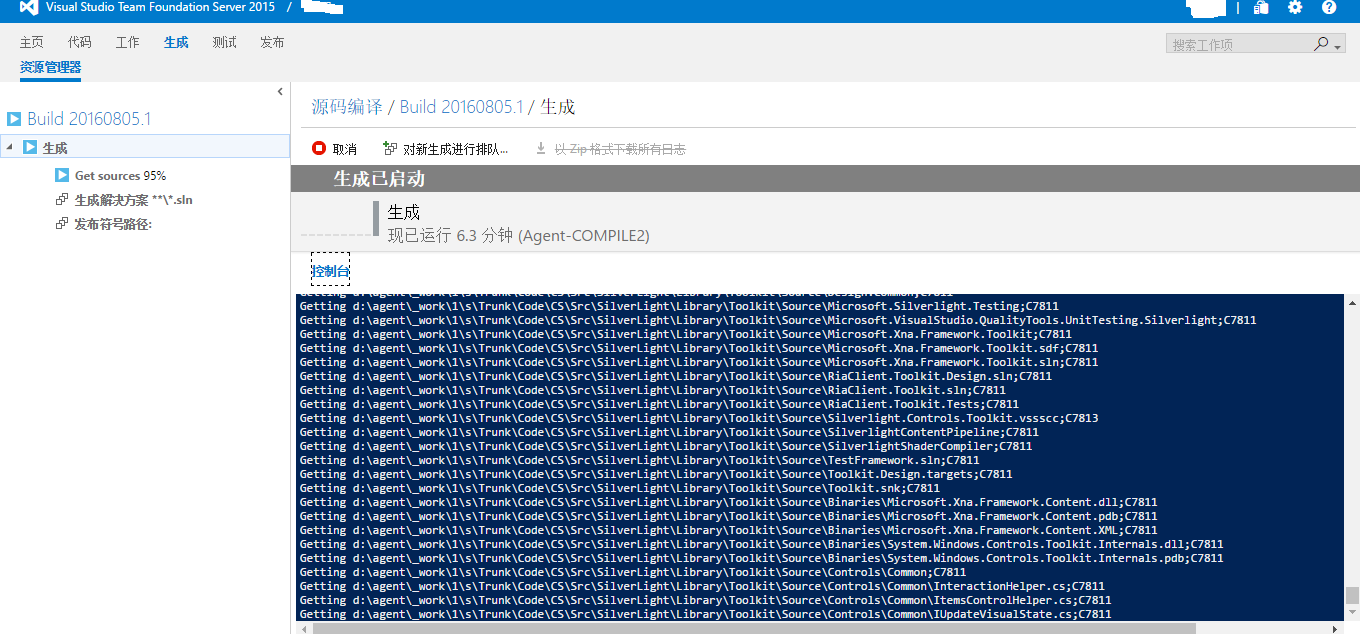Image resolution: width=1360 pixels, height=634 pixels.
Task: Open the help question mark icon
Action: click(1329, 8)
